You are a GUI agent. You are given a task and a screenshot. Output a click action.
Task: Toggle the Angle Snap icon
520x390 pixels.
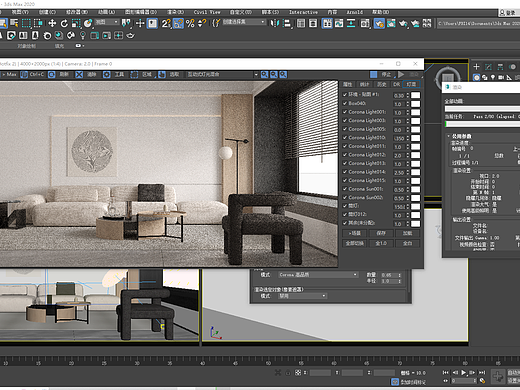[178, 23]
